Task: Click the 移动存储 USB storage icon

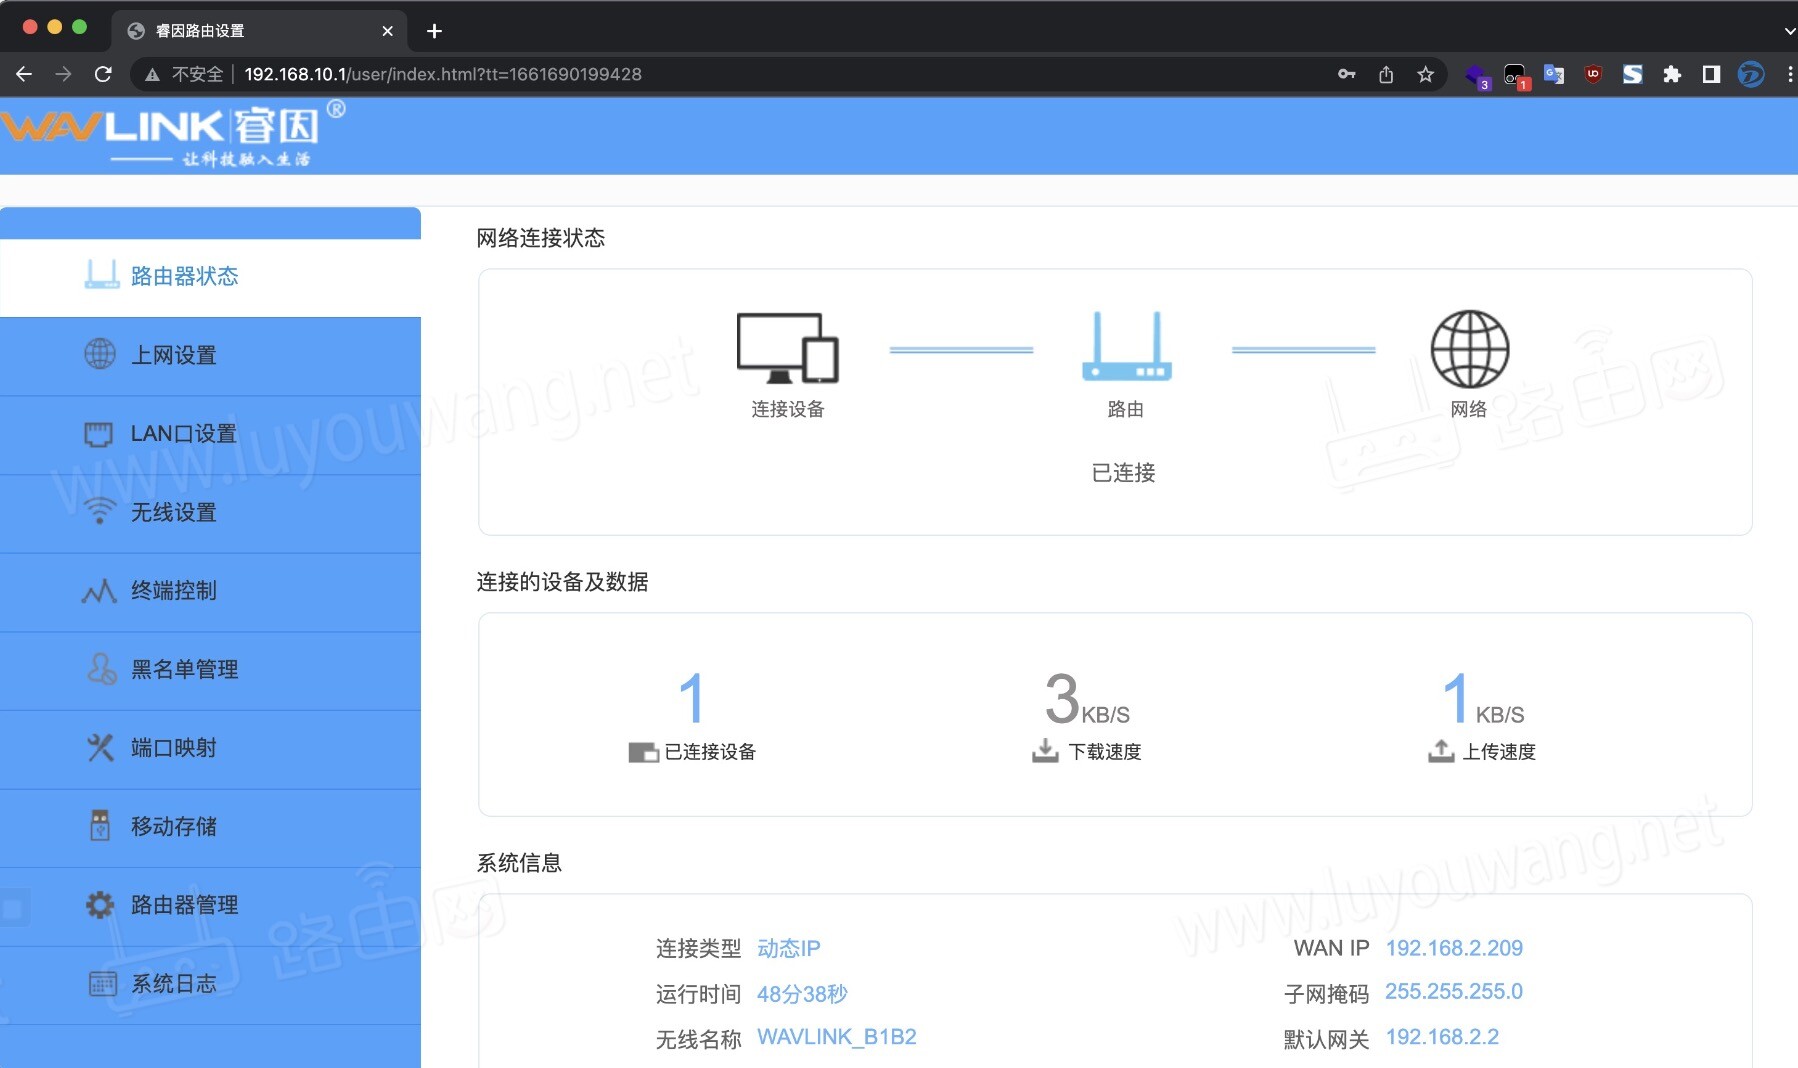Action: [99, 826]
